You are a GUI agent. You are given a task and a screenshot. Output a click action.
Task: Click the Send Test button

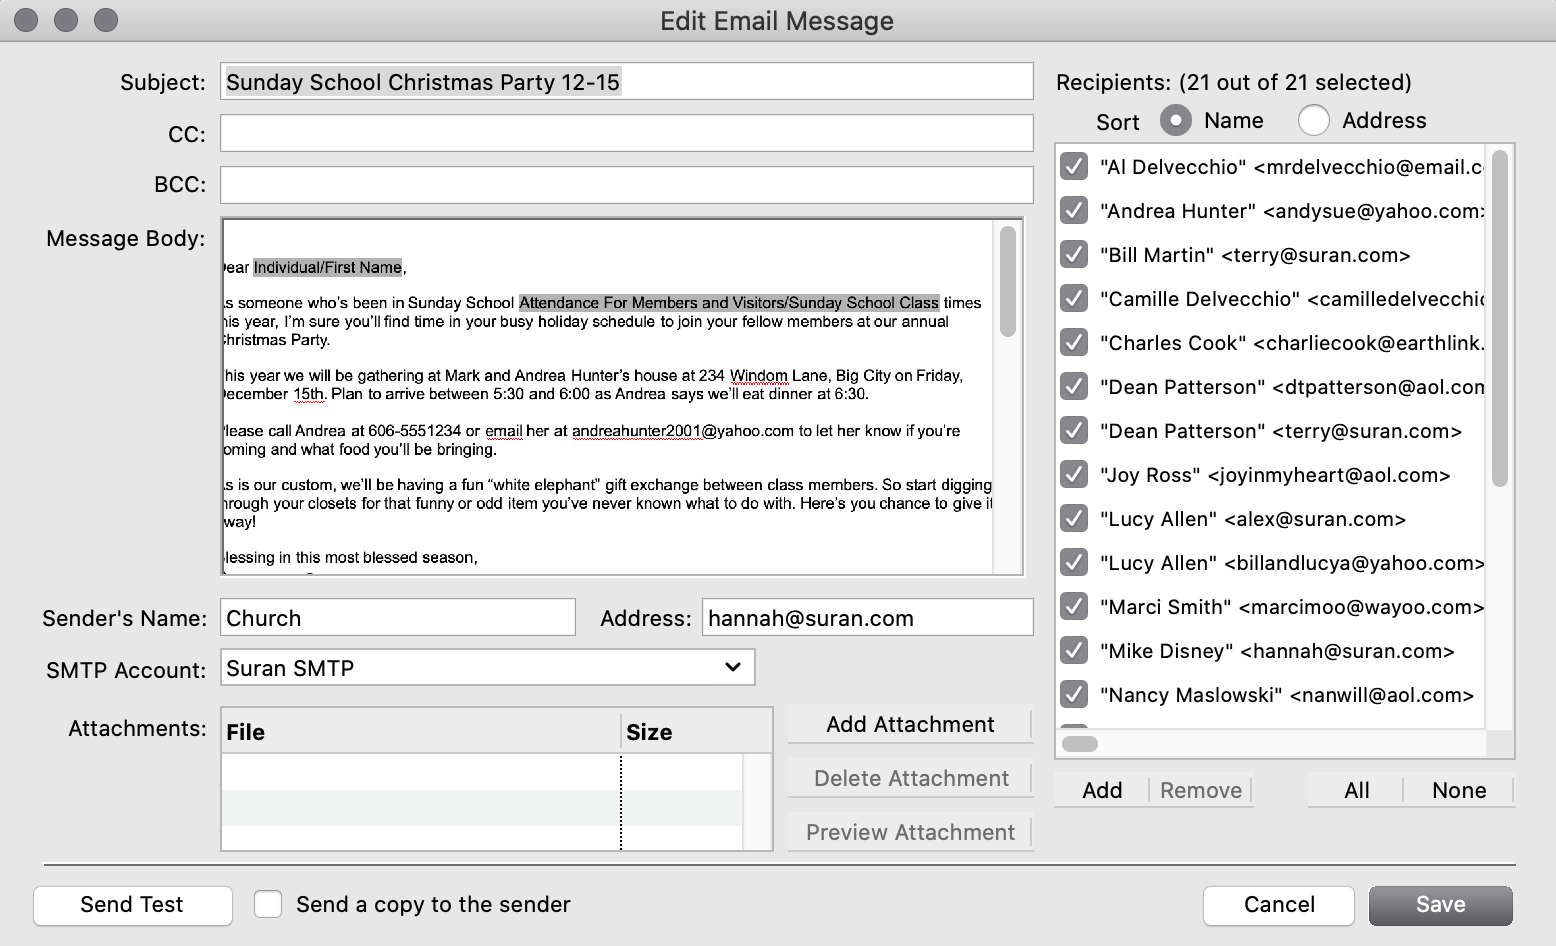coord(132,905)
